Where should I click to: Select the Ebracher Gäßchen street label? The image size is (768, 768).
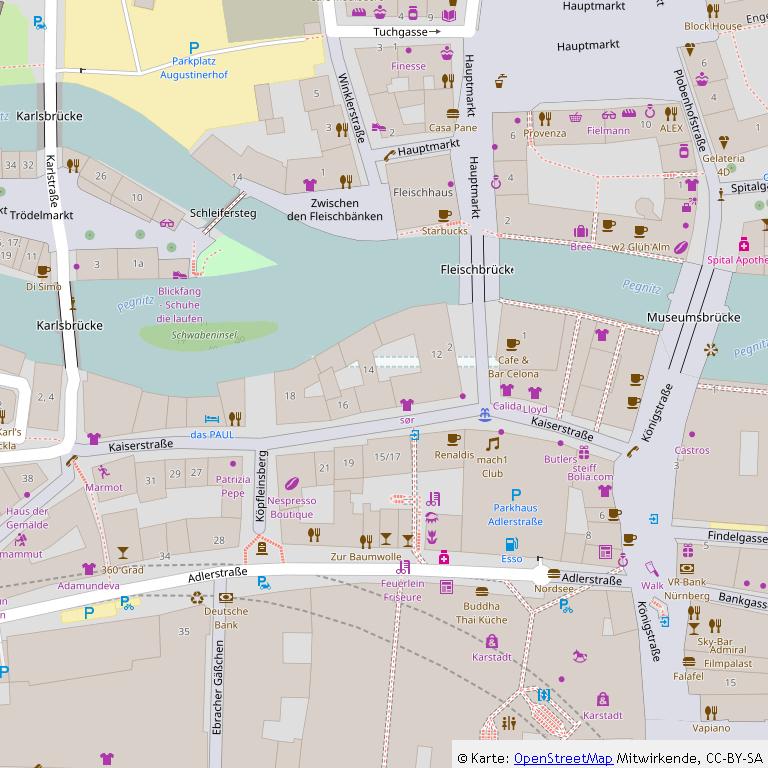tap(218, 688)
